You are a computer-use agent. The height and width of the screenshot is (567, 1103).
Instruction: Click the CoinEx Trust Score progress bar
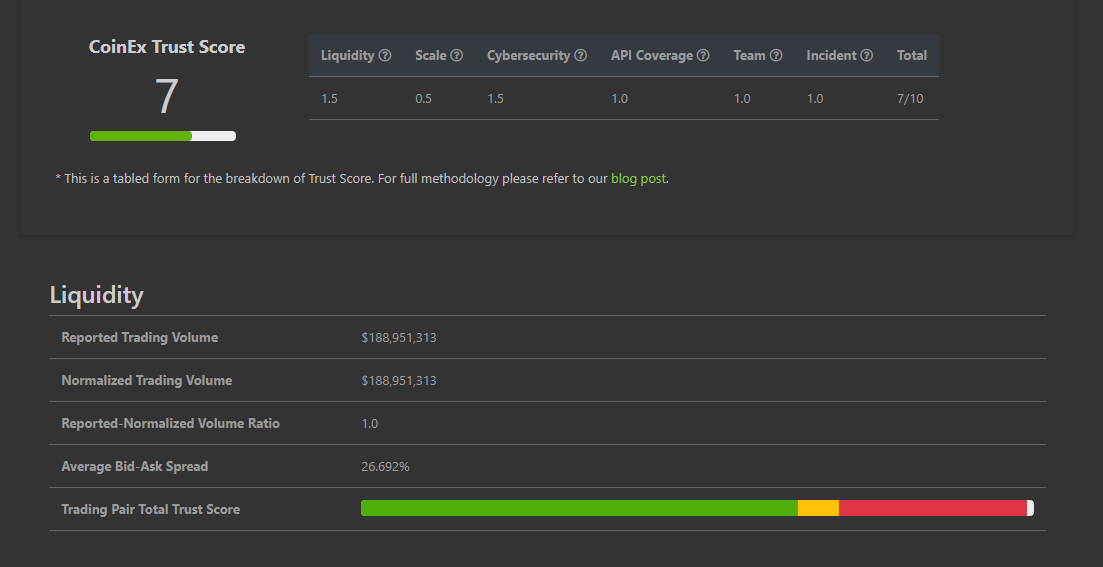[163, 136]
